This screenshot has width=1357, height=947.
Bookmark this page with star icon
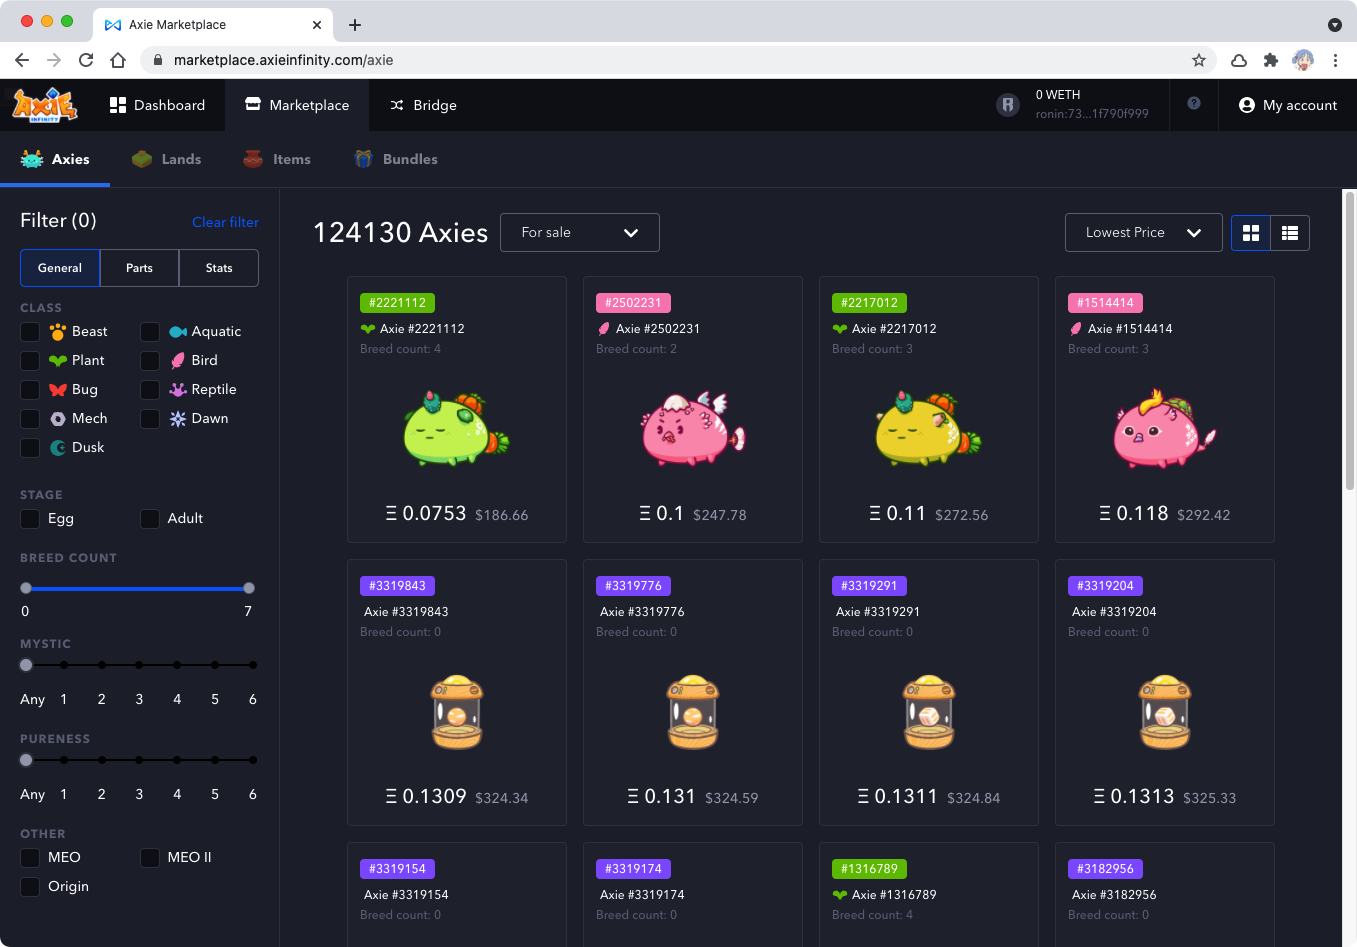(x=1198, y=60)
